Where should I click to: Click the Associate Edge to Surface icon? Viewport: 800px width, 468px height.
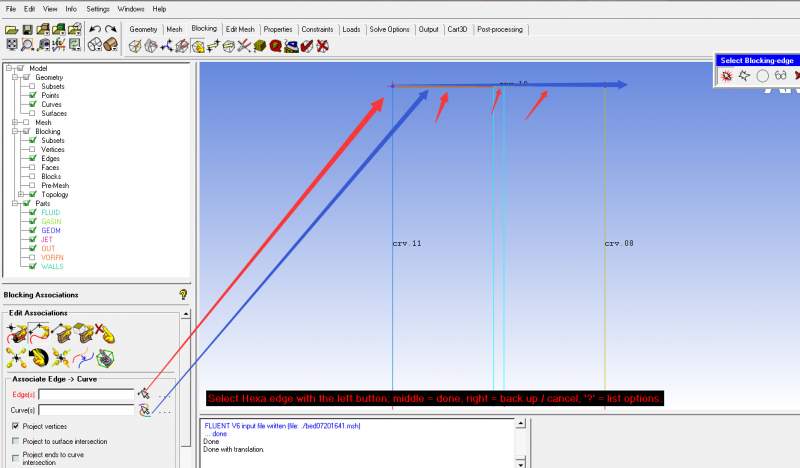(61, 334)
